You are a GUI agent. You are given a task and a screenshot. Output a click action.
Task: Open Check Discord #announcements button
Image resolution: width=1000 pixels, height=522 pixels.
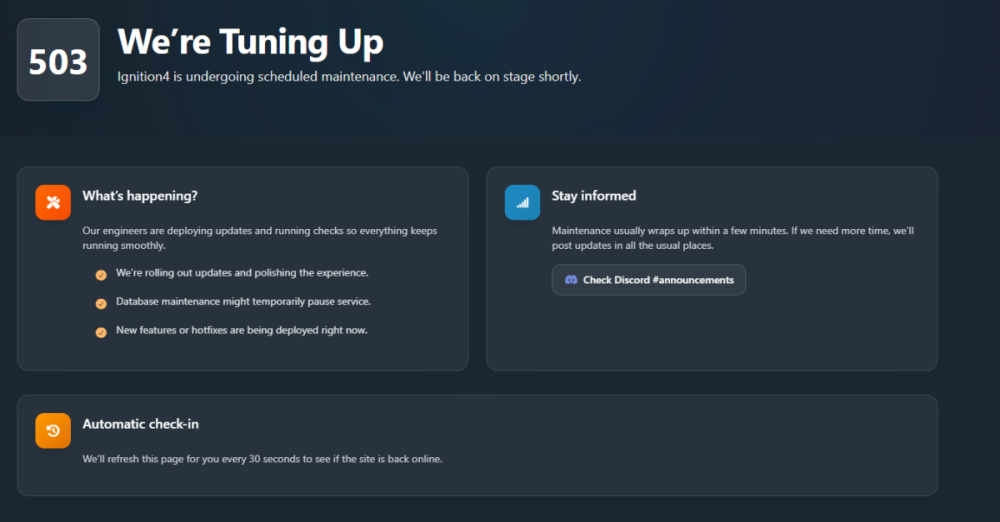click(649, 280)
